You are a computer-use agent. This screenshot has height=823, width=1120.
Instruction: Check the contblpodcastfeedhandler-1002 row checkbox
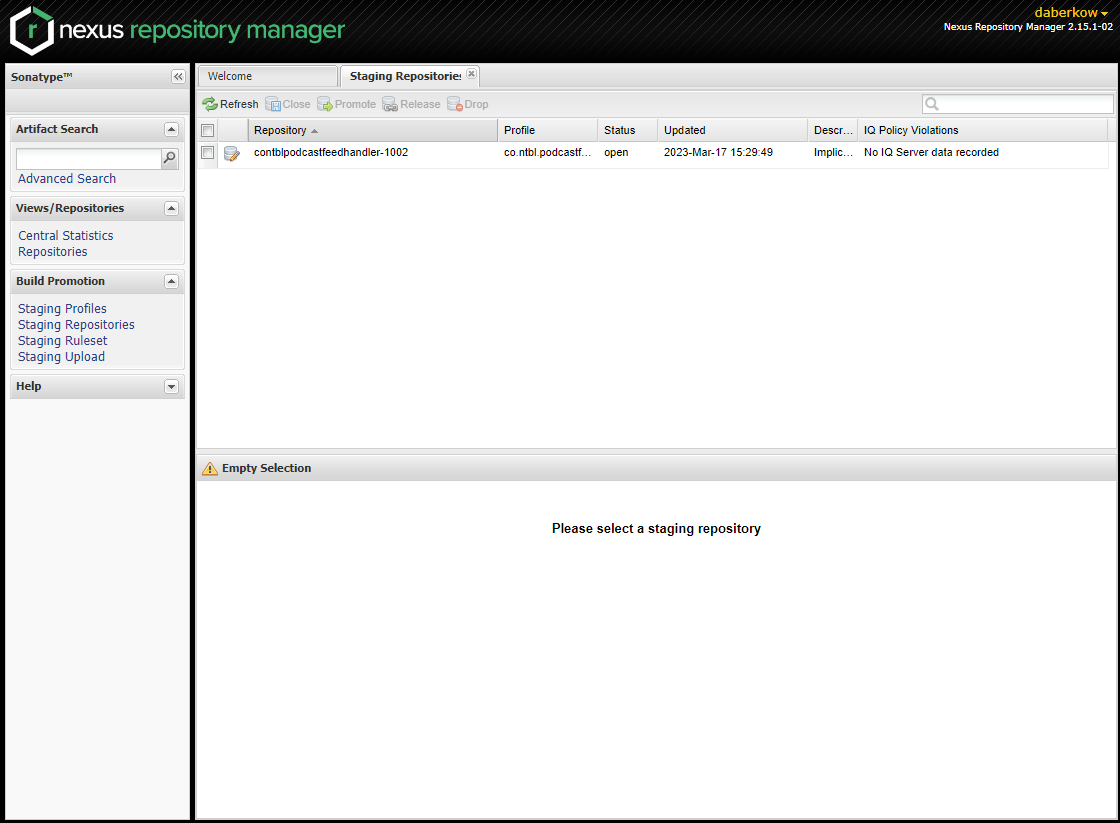point(208,153)
